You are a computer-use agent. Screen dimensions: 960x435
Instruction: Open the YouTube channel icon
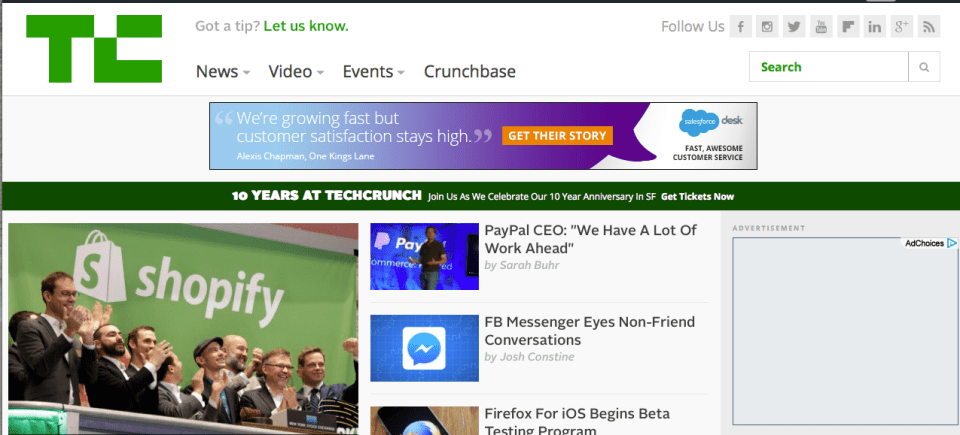pyautogui.click(x=821, y=27)
